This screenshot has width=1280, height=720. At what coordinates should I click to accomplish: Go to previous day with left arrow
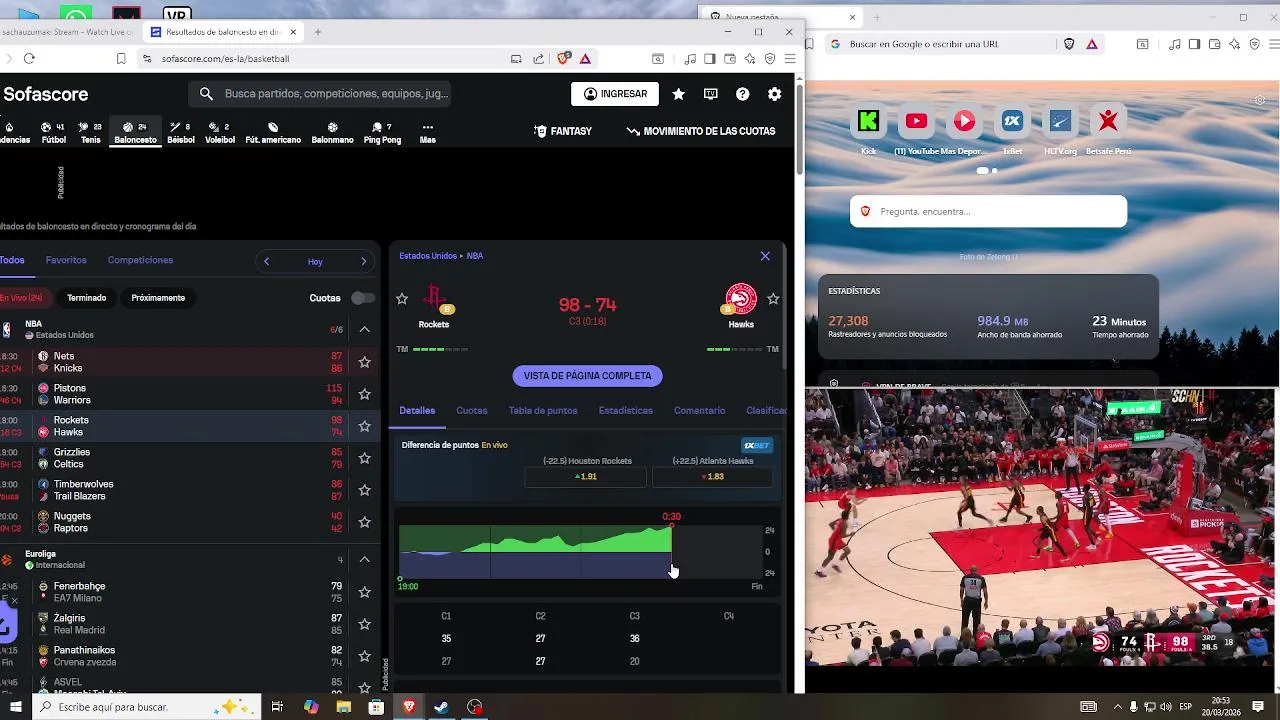tap(266, 261)
